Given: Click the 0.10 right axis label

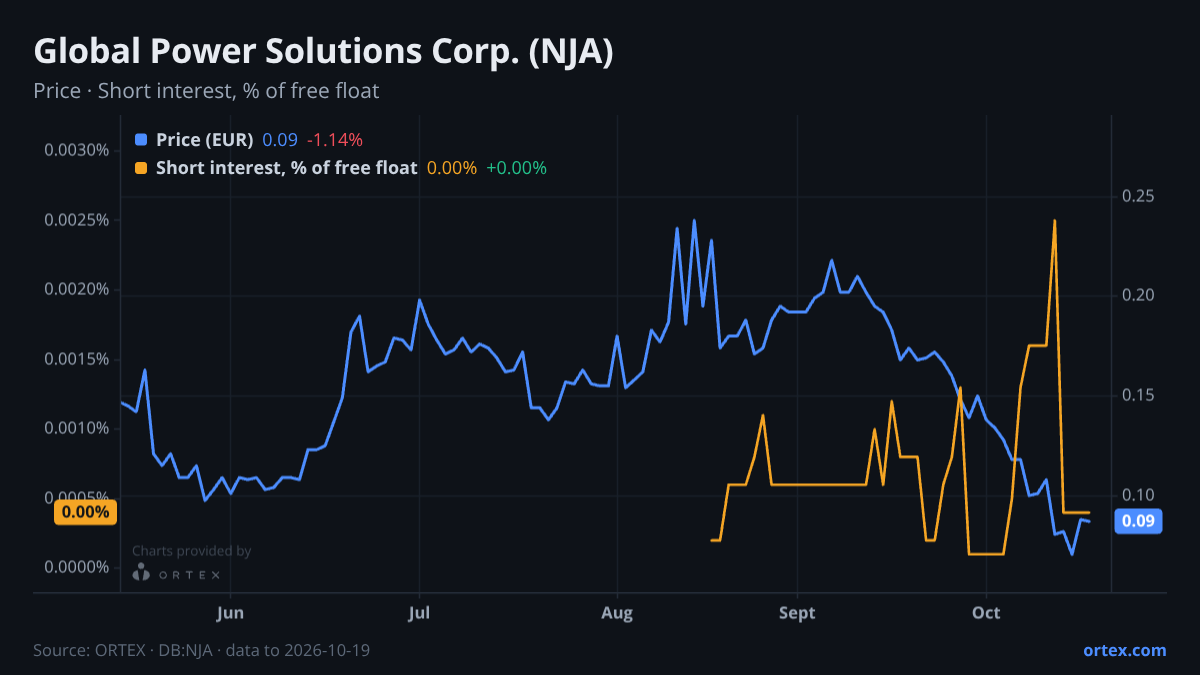Looking at the screenshot, I should [1138, 496].
